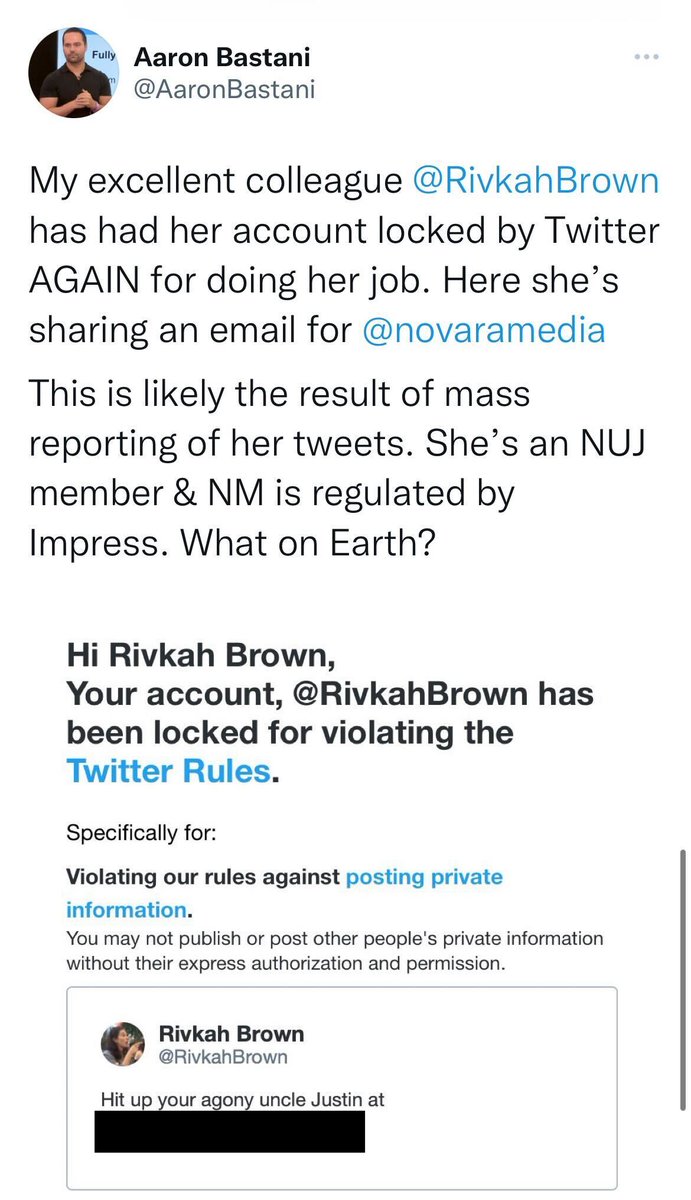This screenshot has width=691, height=1200.
Task: Click the blue @RivkahBrown mention in the tweet
Action: tap(536, 181)
